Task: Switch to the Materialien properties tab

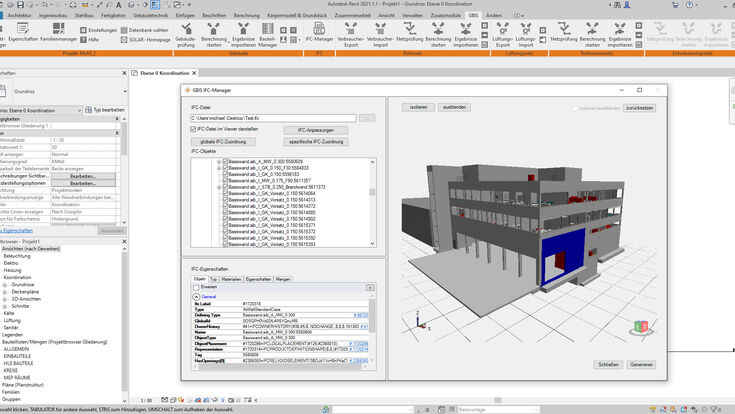Action: tap(231, 279)
